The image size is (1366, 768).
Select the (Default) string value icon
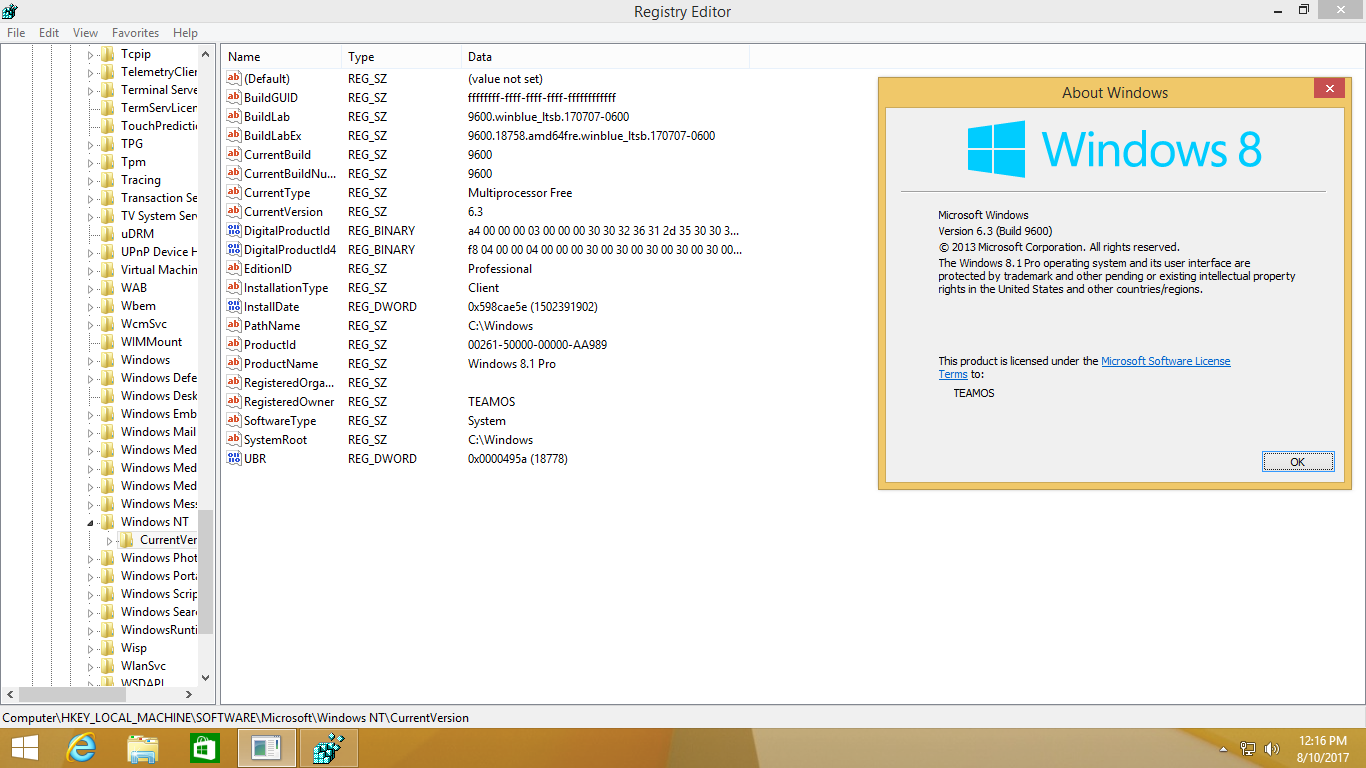(235, 79)
